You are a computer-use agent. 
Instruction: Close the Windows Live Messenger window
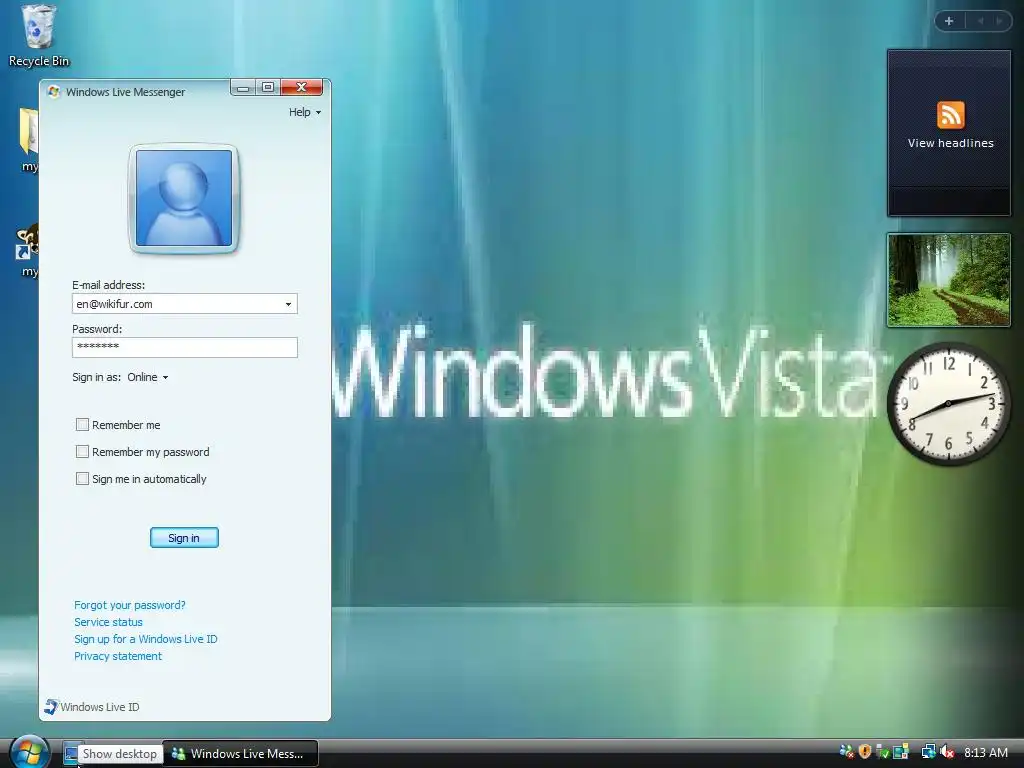[x=301, y=88]
